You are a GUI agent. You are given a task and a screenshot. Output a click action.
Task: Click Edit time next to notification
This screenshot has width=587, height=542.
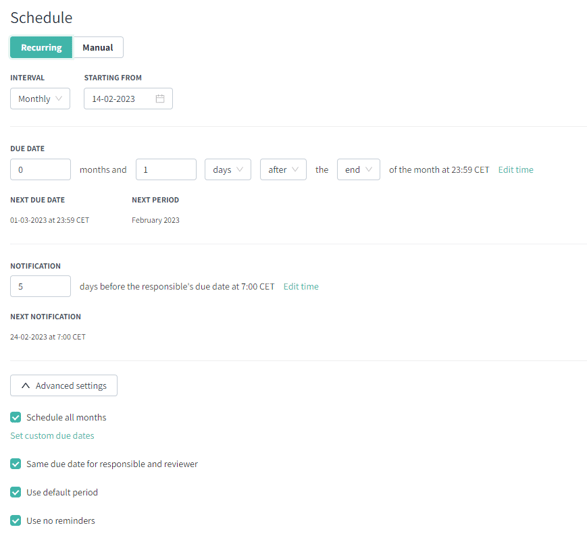point(301,286)
